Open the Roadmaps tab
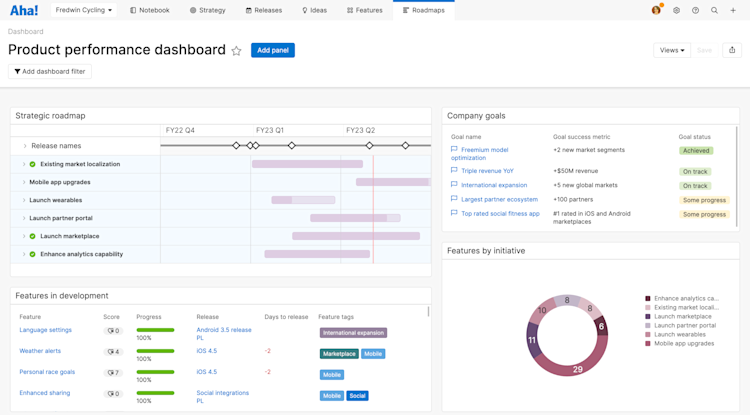 pyautogui.click(x=424, y=10)
